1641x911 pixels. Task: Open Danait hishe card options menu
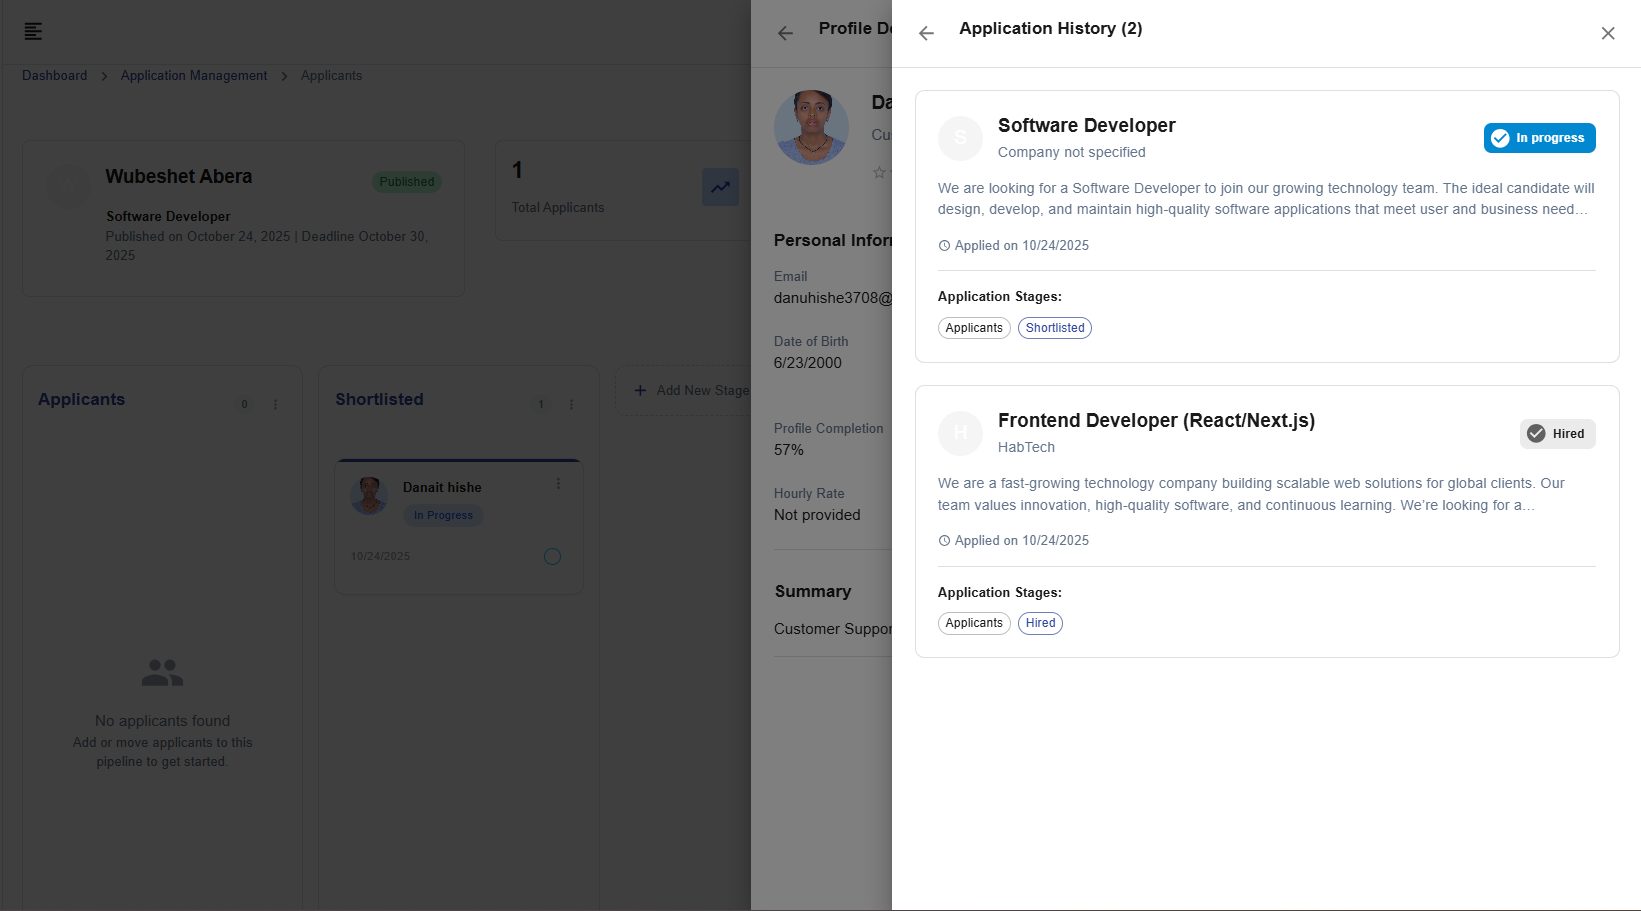pyautogui.click(x=558, y=484)
